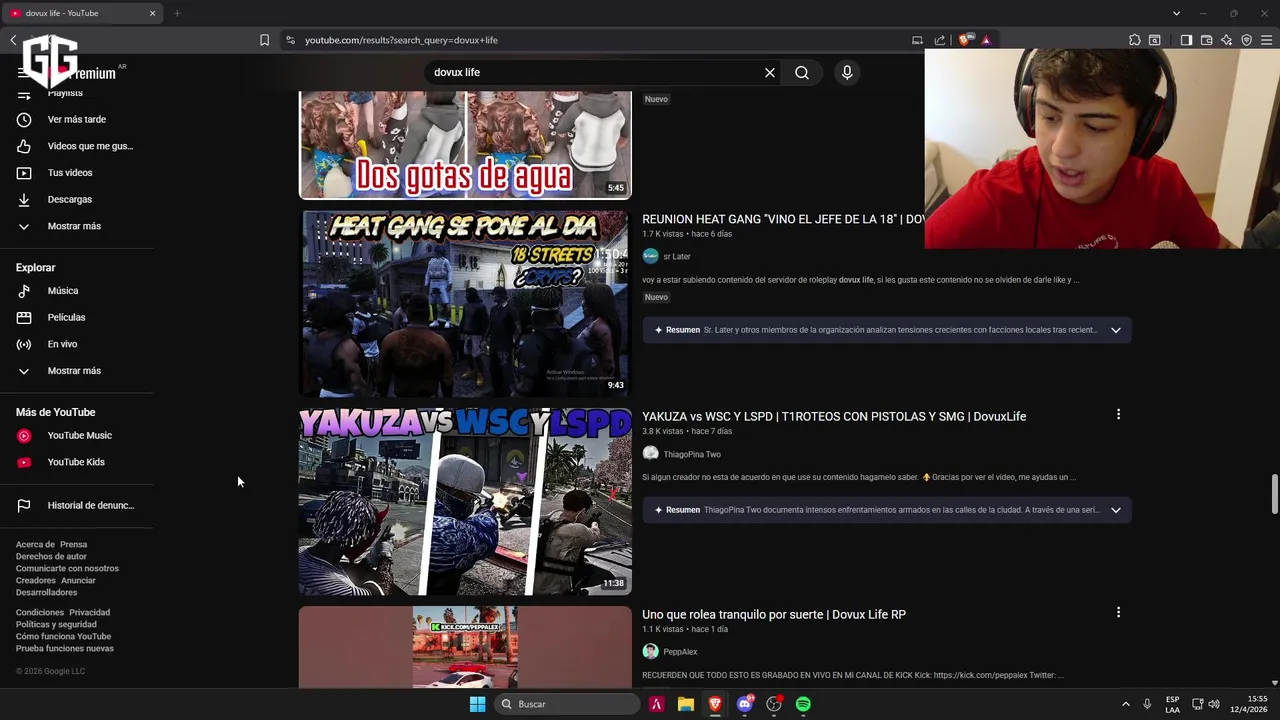The height and width of the screenshot is (720, 1280).
Task: Open a new tab with plus button
Action: pos(177,13)
